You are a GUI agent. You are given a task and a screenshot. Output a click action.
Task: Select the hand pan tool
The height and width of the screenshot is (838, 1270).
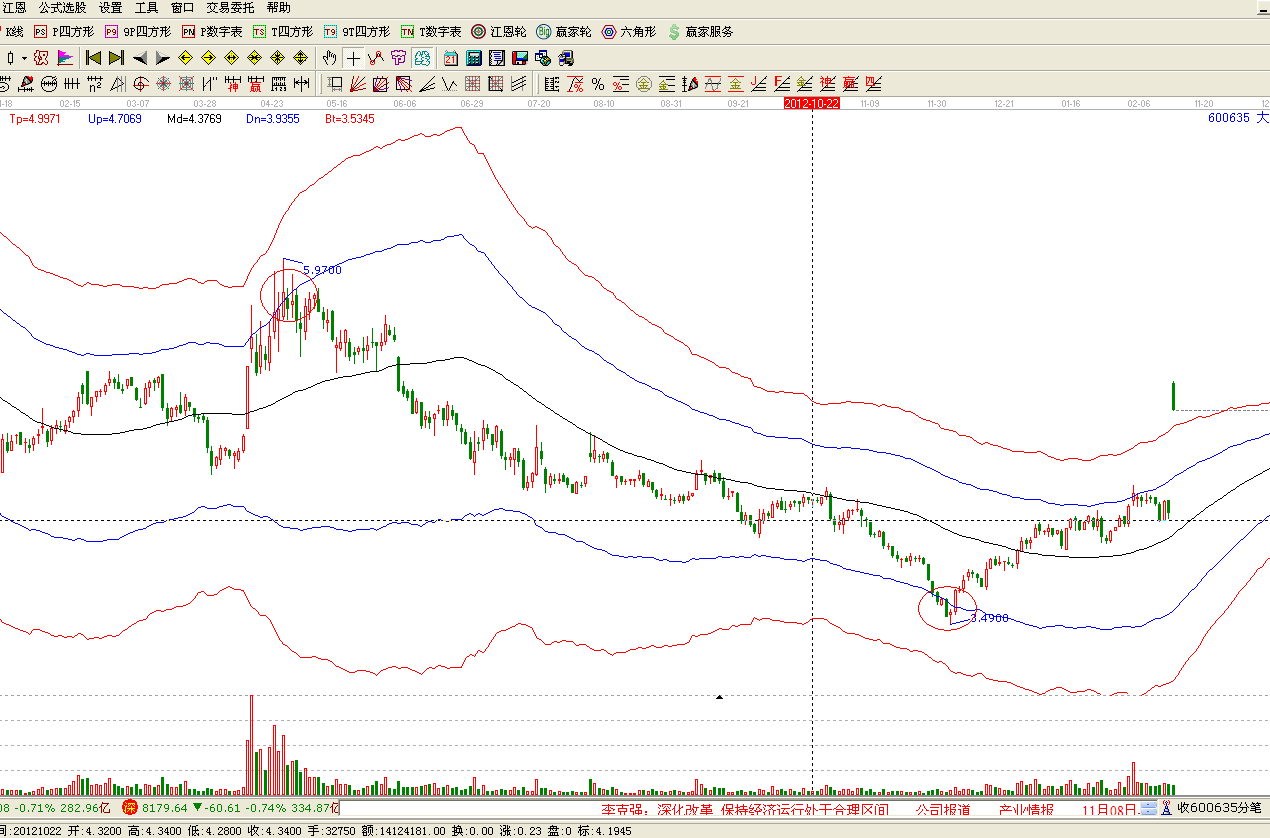point(331,58)
